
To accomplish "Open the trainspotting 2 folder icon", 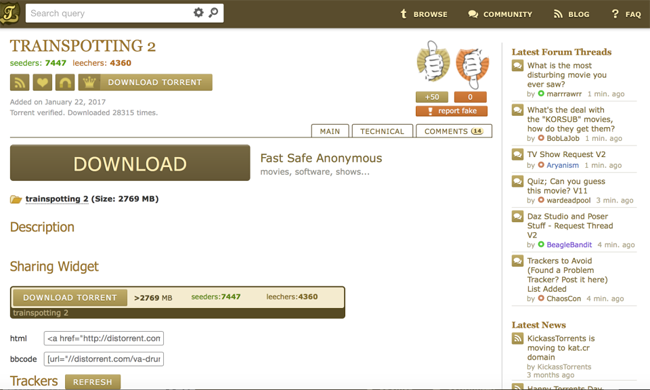I will click(16, 199).
